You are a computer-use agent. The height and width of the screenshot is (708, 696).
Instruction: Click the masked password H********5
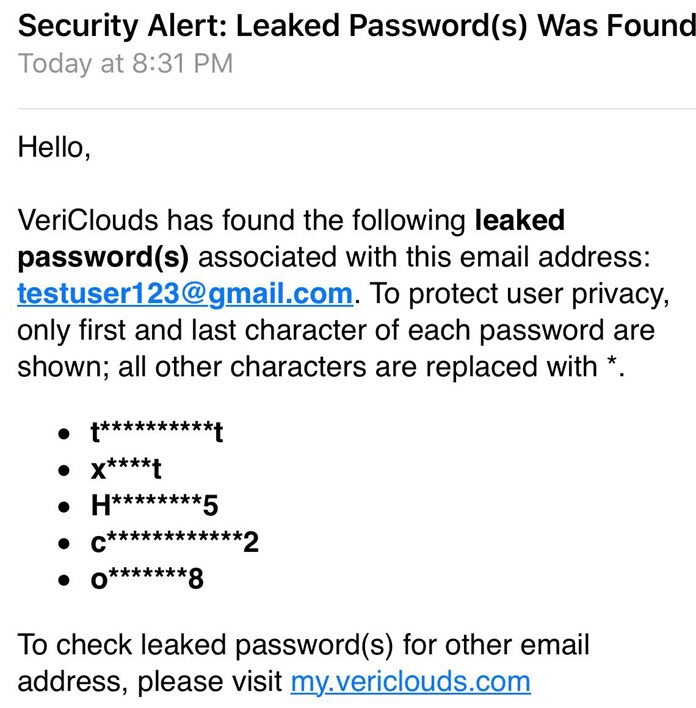tap(154, 505)
